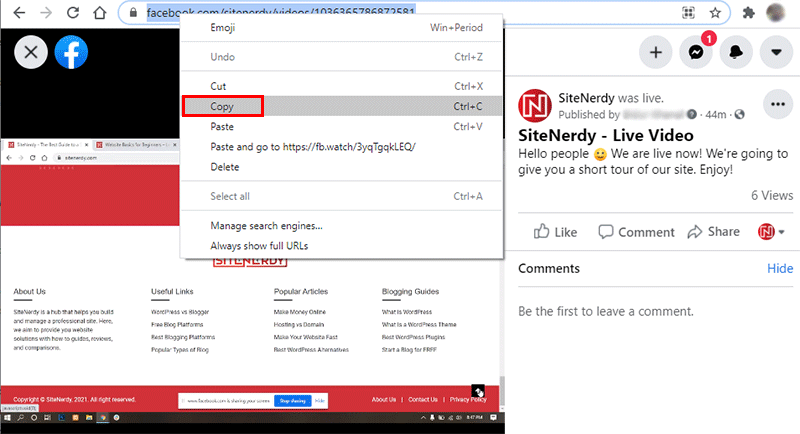Close the video viewer with X button
The width and height of the screenshot is (800, 434).
point(31,52)
